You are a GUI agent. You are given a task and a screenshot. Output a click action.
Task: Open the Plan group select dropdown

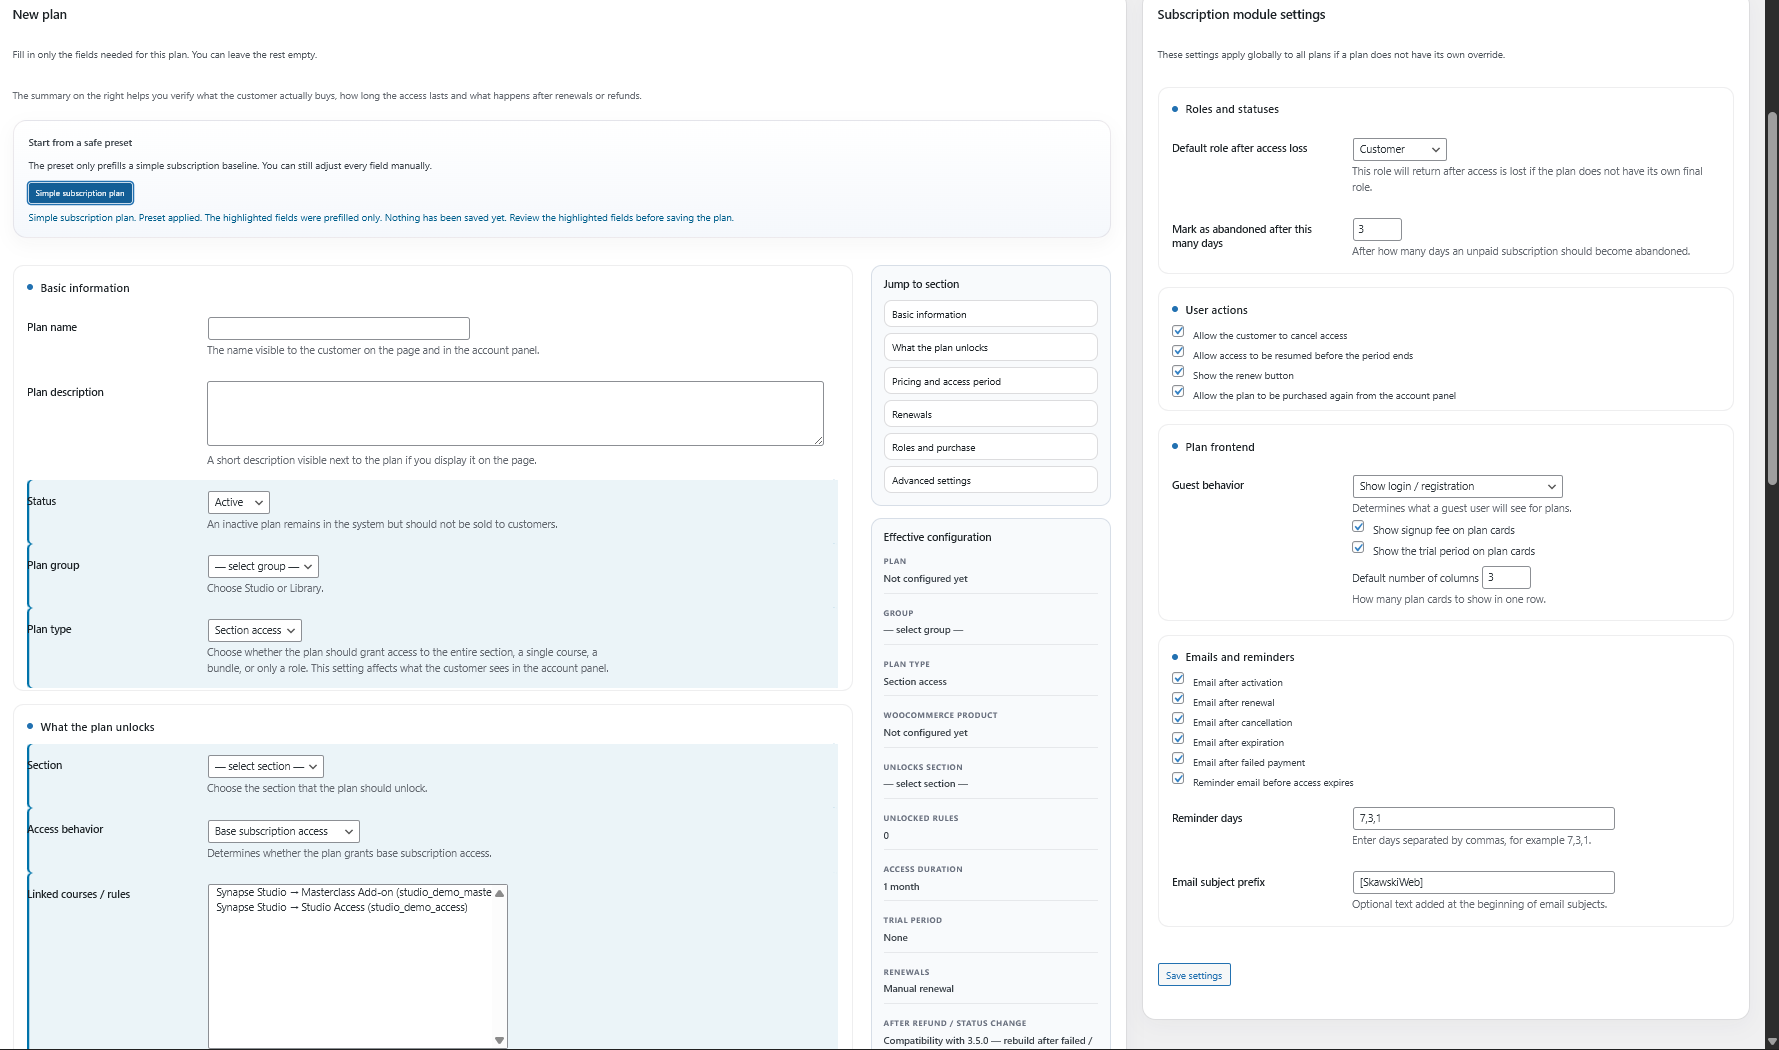(263, 566)
